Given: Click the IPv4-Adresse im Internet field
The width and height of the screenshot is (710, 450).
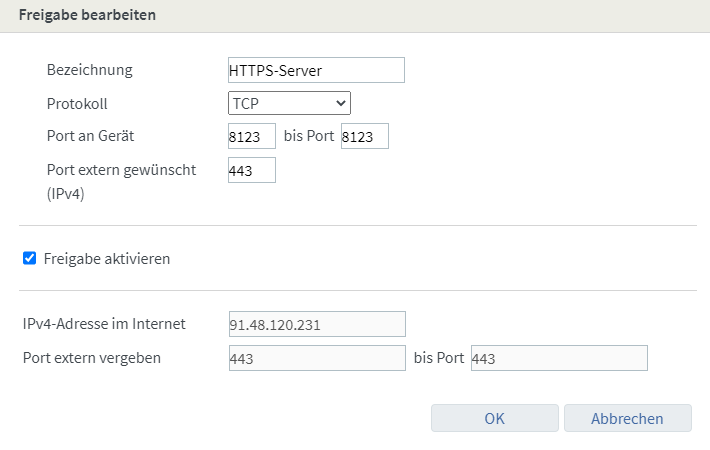Looking at the screenshot, I should point(316,324).
